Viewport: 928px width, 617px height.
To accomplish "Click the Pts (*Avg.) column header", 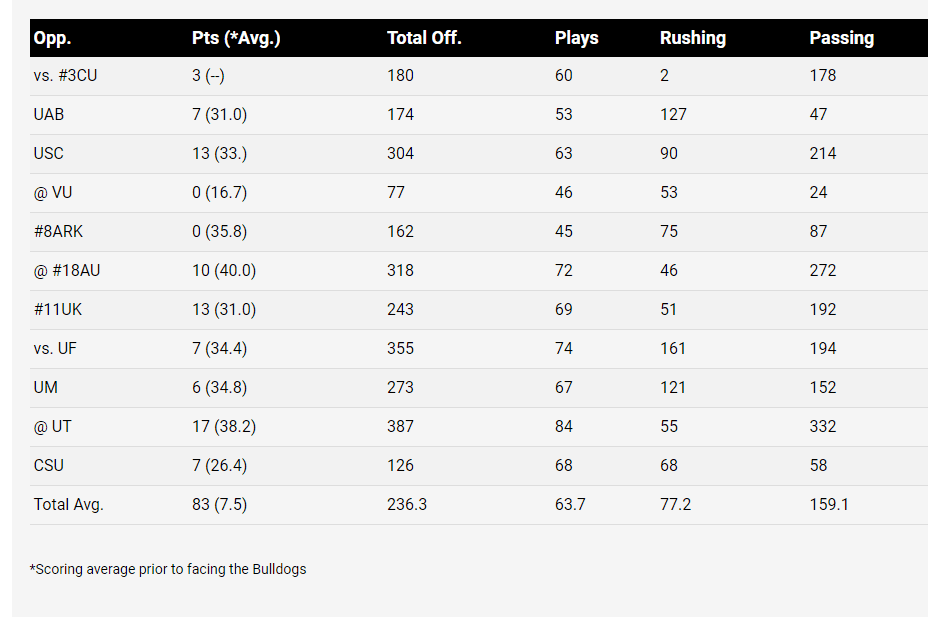I will tap(236, 38).
